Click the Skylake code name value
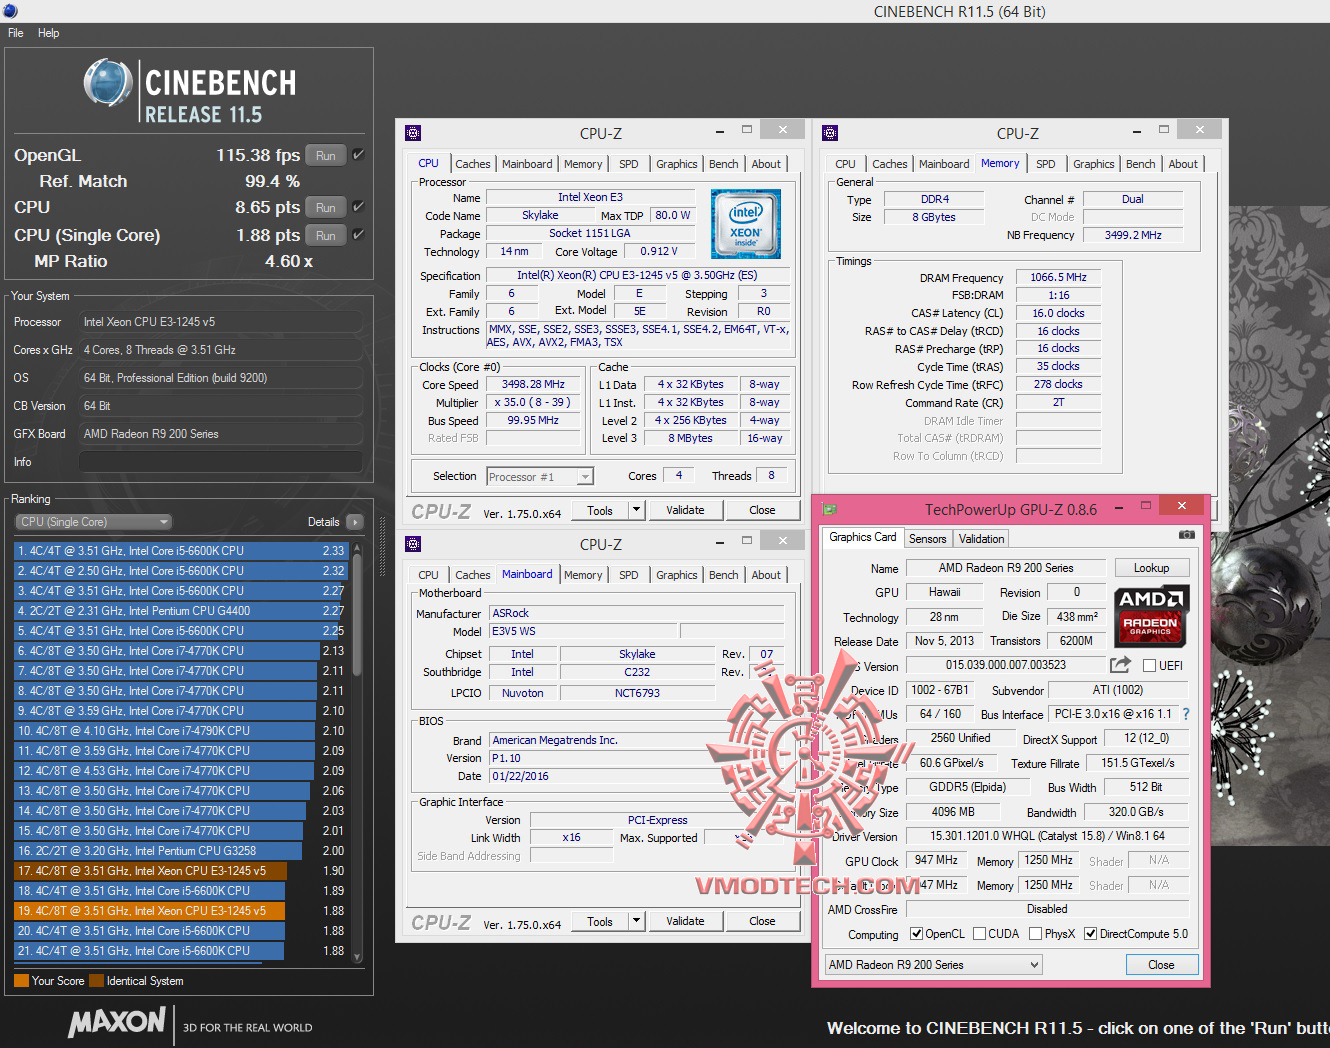The width and height of the screenshot is (1330, 1048). 540,215
